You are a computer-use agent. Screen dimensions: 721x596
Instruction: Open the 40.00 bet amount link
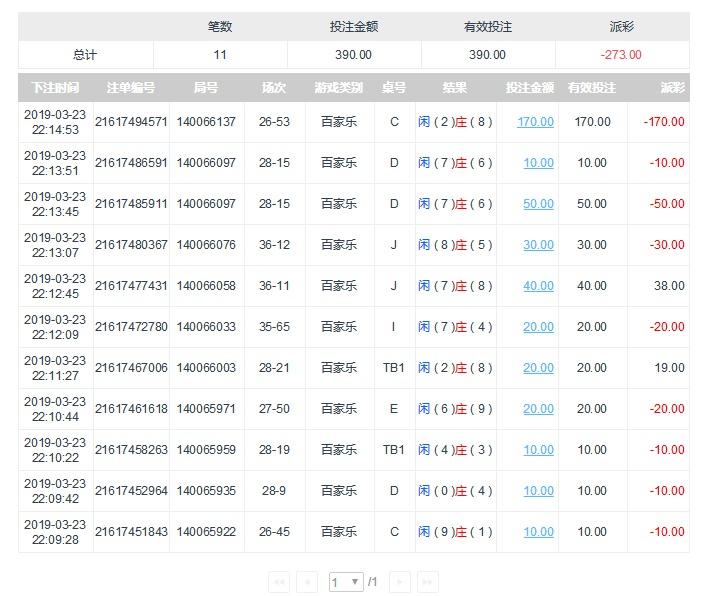[538, 286]
